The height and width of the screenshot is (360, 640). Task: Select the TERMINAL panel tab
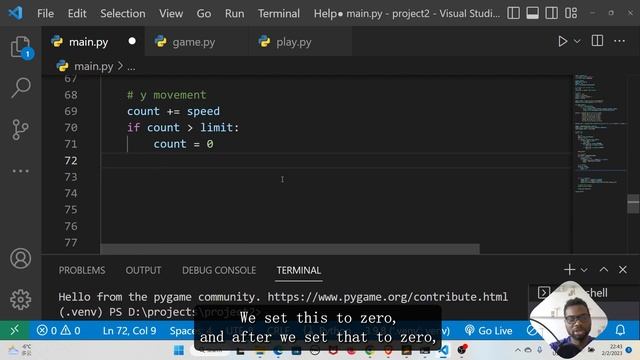(x=299, y=270)
